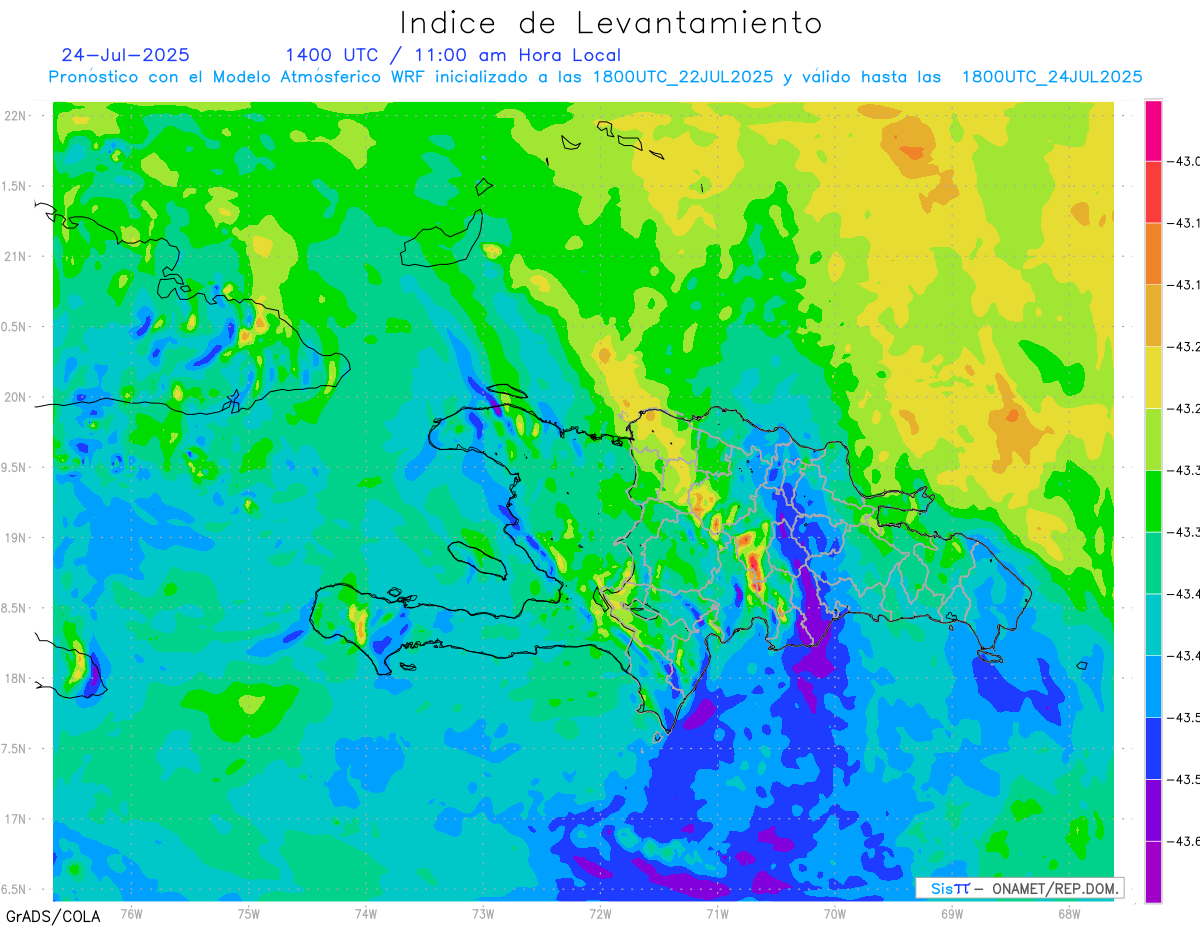1200x927 pixels.
Task: Click the '9.5N' latitude label
Action: coord(15,468)
